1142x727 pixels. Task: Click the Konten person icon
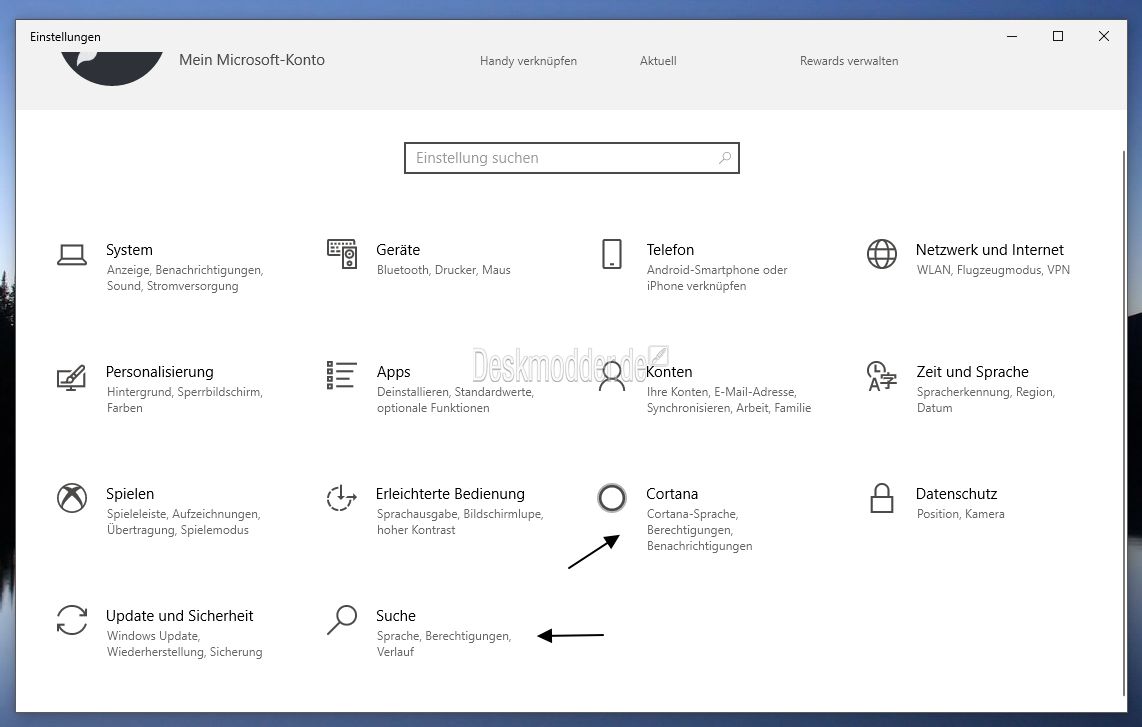coord(612,376)
